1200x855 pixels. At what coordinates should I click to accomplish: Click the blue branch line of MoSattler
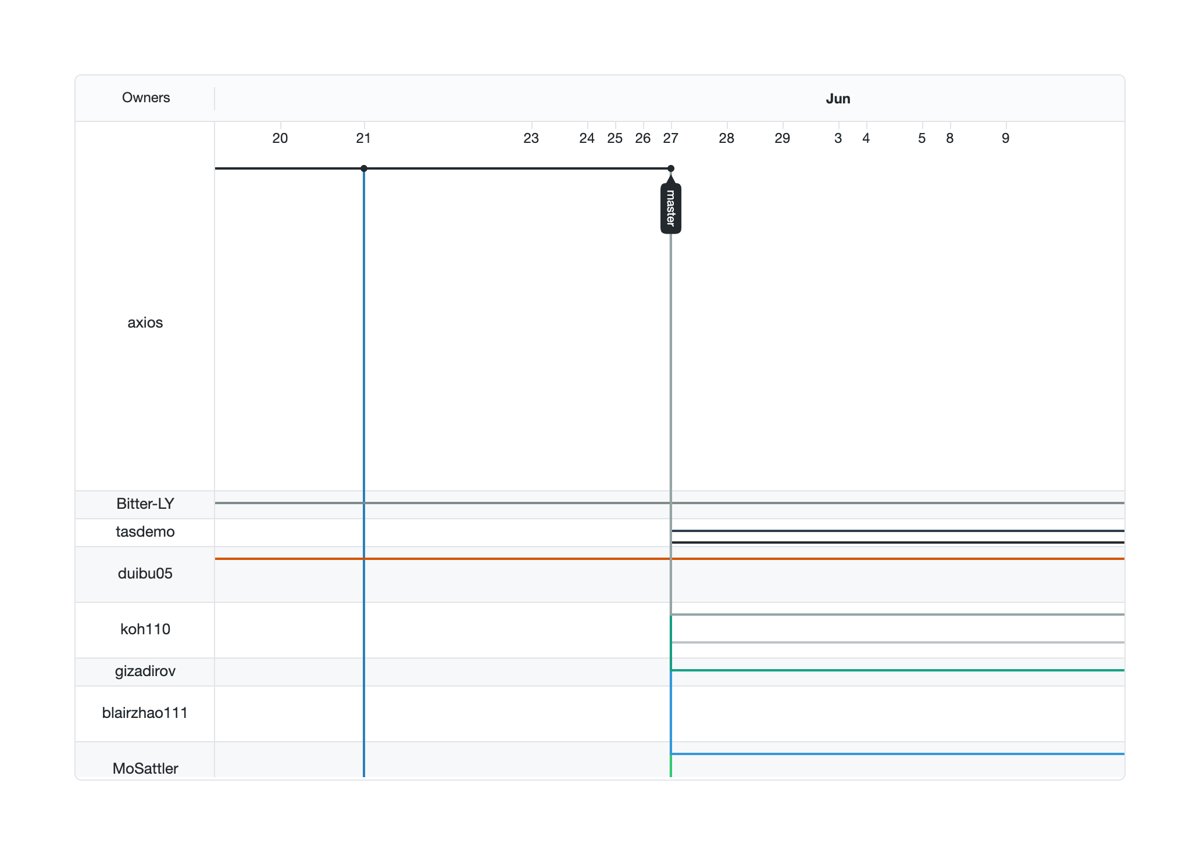coord(900,754)
